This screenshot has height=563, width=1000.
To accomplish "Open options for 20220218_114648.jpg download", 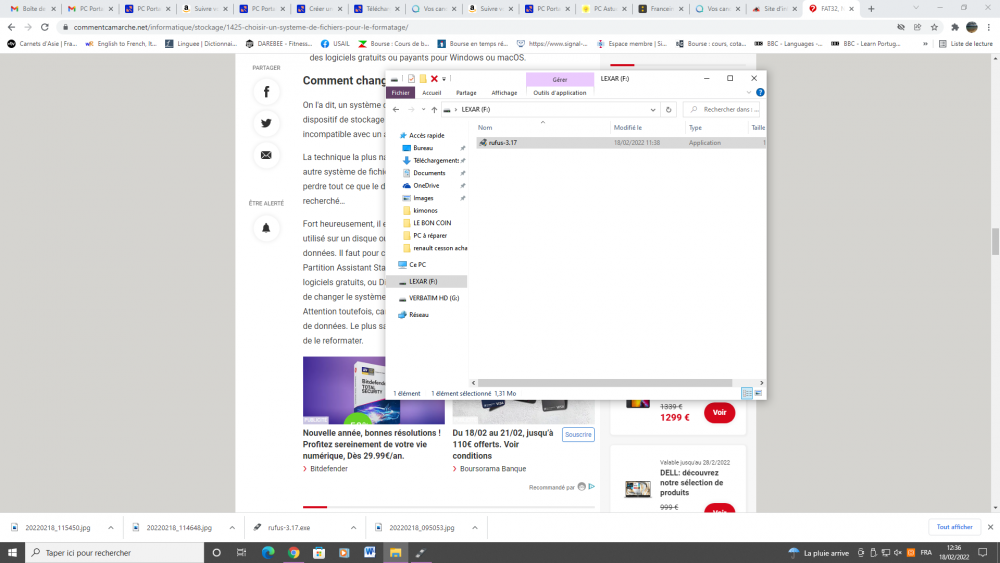I will coord(232,528).
